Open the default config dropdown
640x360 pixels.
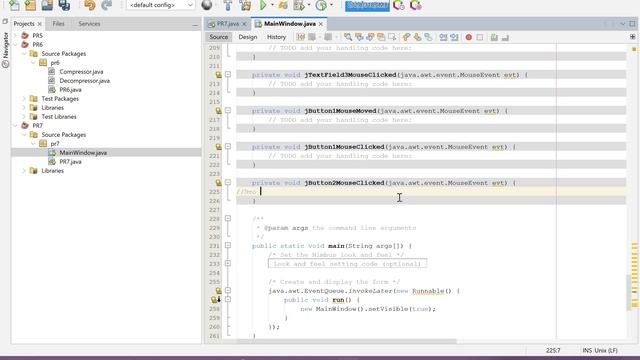(x=160, y=5)
